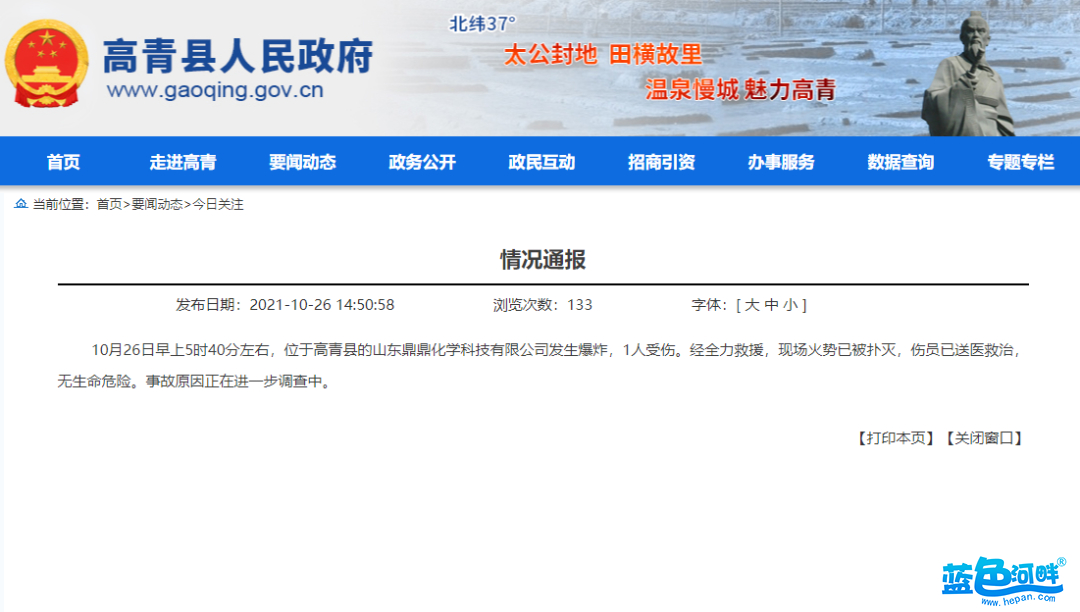Viewport: 1080px width, 612px height.
Task: Open the 招商引资 navigation item
Action: [661, 162]
